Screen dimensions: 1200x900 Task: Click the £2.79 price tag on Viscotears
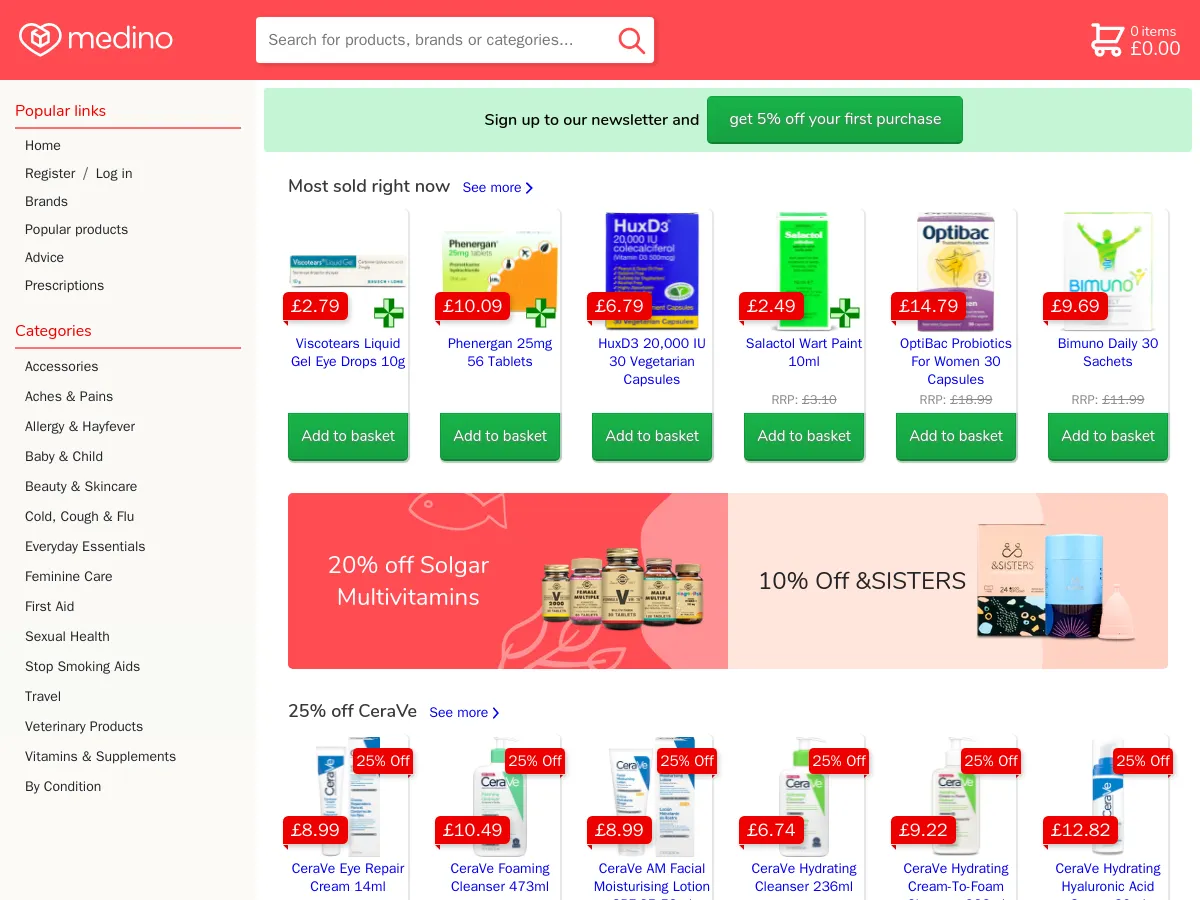(x=315, y=306)
